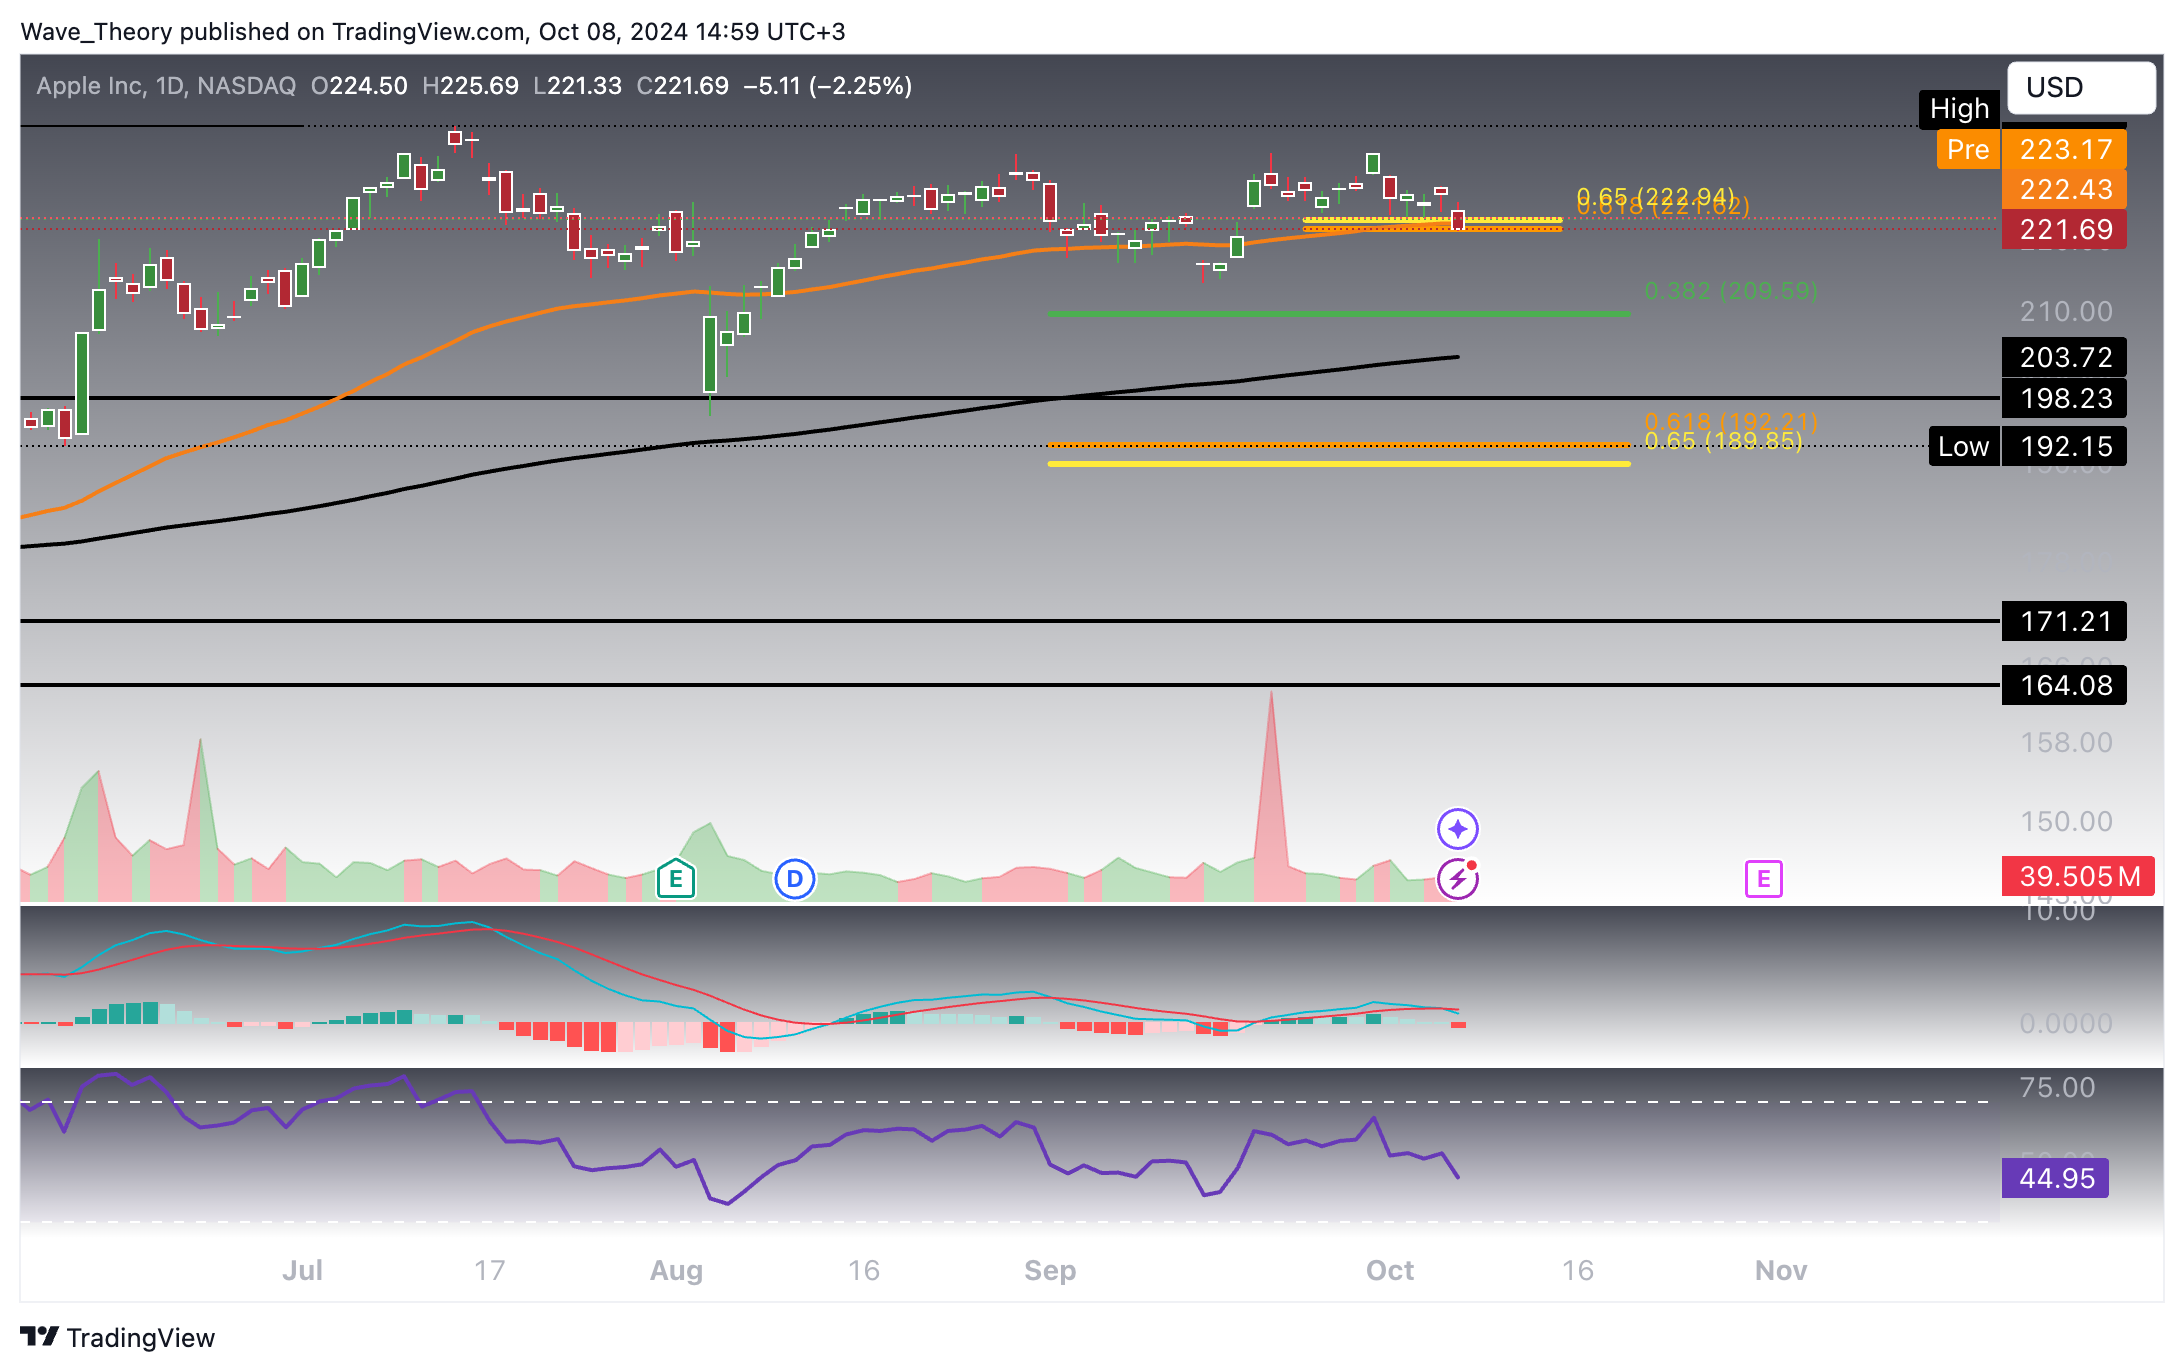Viewport: 2184px width, 1372px height.
Task: Click the 203.72 moving average price tag
Action: point(2064,357)
